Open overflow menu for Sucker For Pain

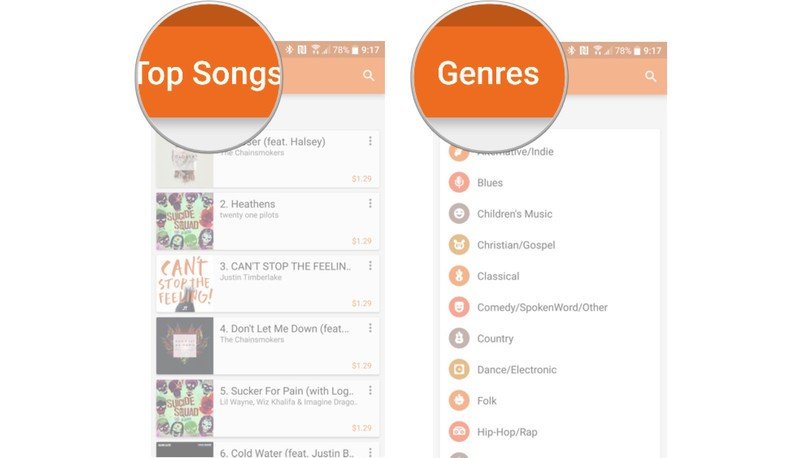370,390
